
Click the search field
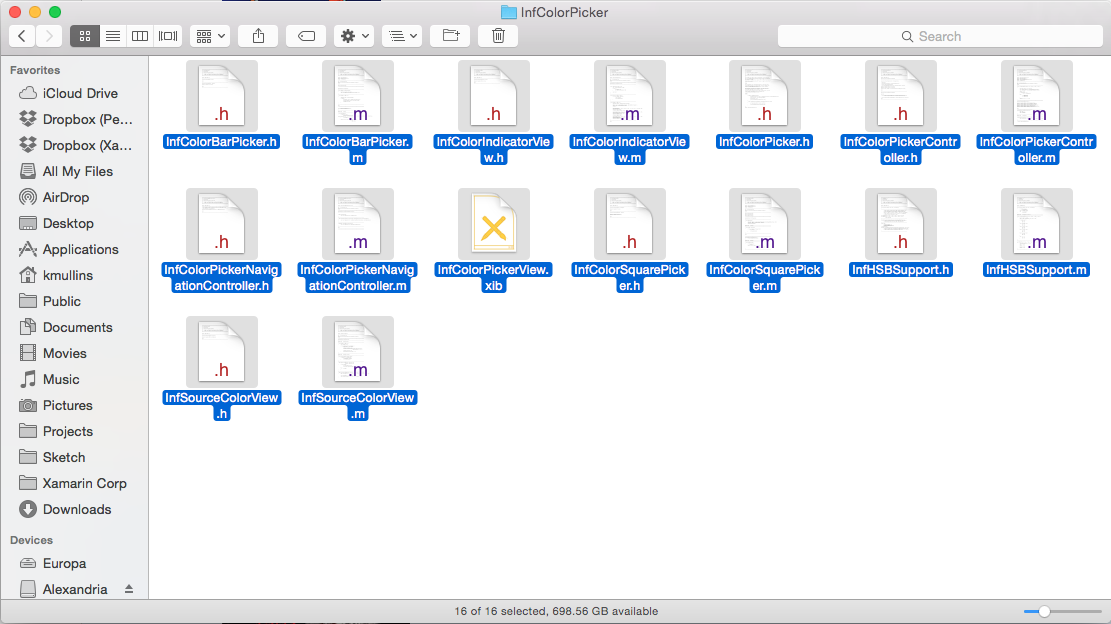pos(938,36)
